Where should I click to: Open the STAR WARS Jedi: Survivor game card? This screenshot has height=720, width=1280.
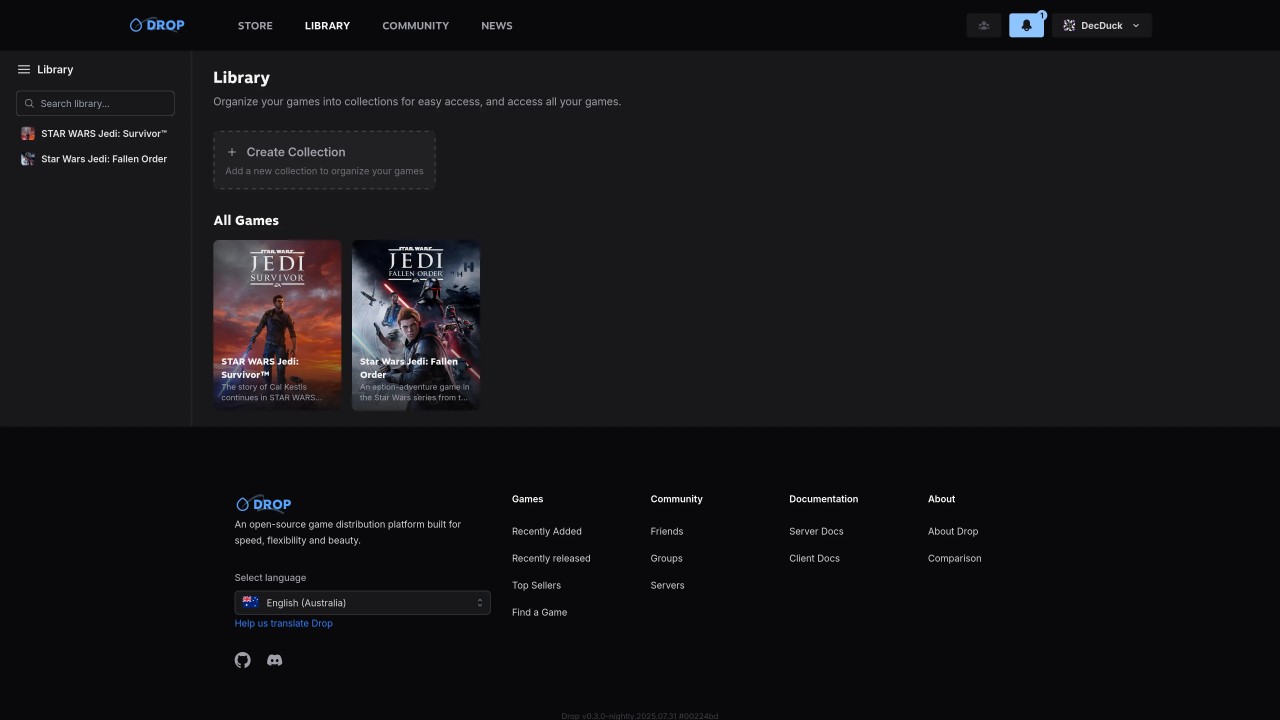pos(277,324)
